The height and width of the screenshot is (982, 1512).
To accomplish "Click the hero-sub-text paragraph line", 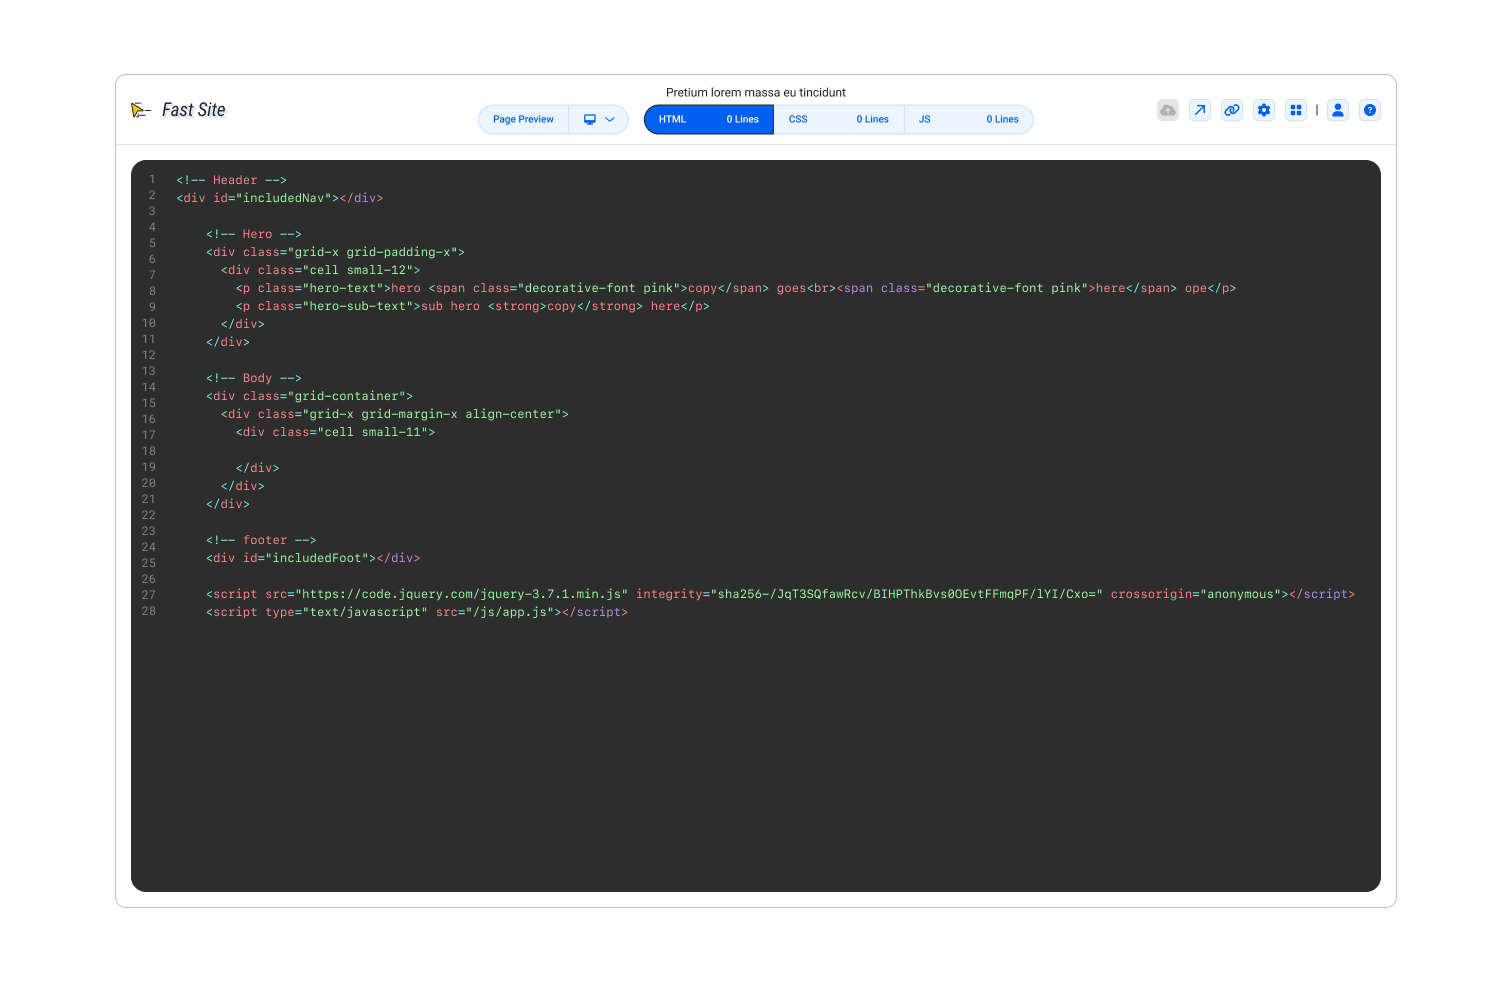I will click(x=473, y=306).
